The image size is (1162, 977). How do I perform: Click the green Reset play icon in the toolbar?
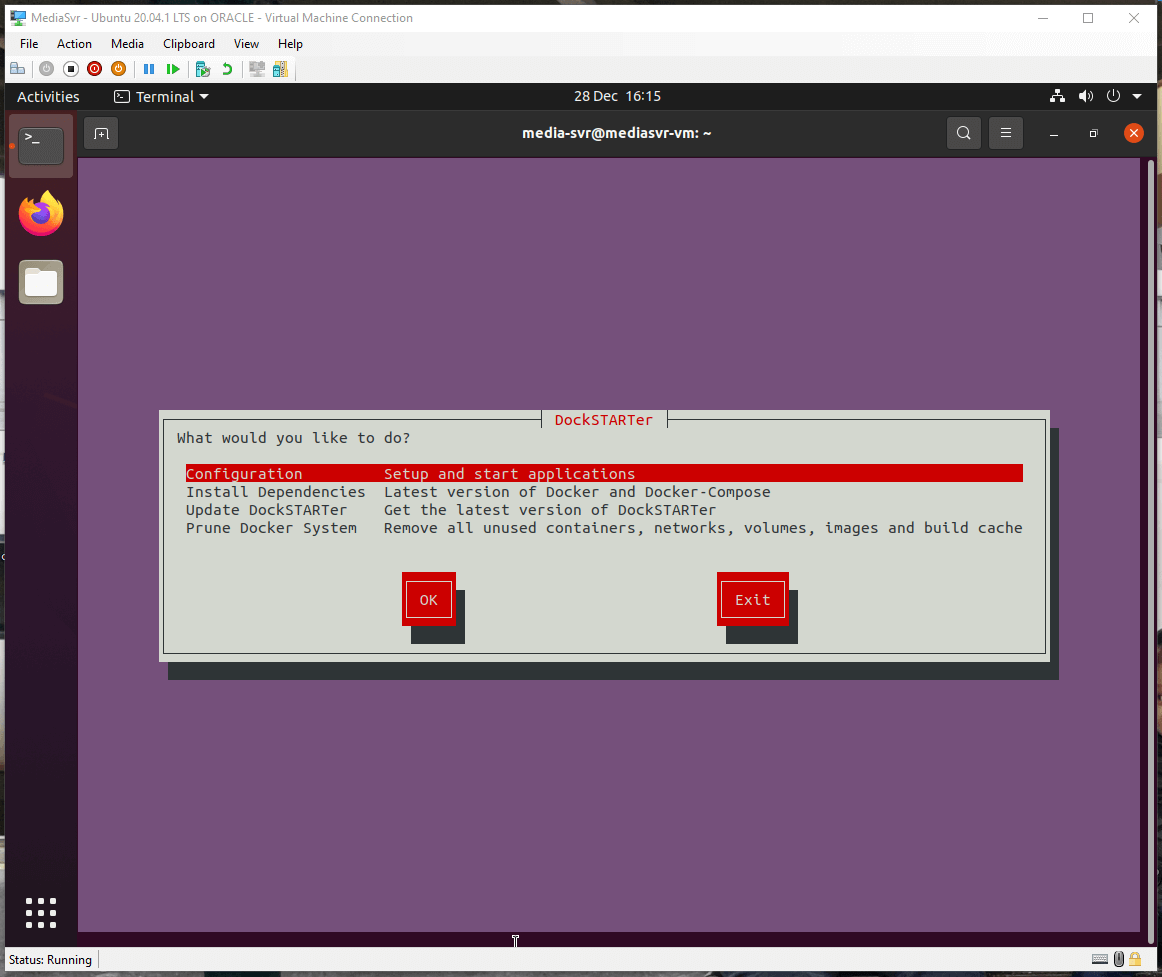pos(173,69)
